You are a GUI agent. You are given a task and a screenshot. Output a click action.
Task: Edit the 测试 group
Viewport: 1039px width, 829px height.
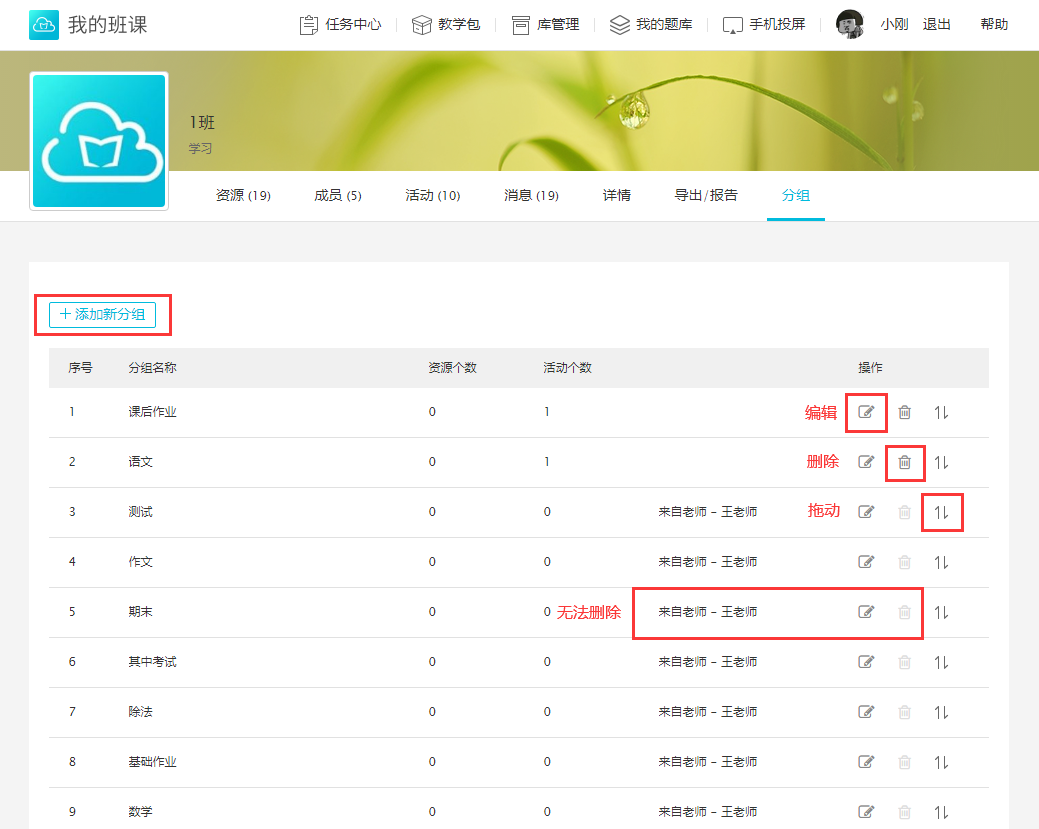tap(866, 512)
